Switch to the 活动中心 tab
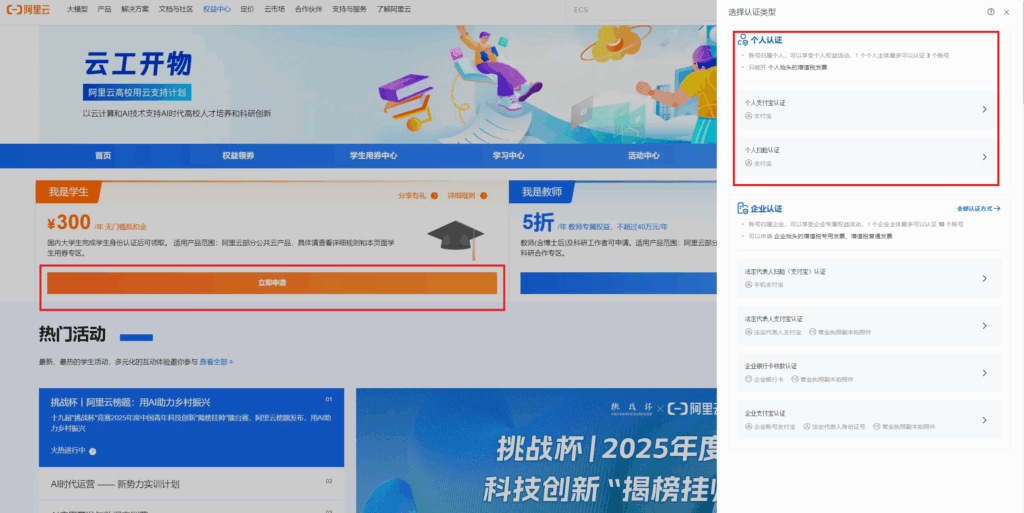This screenshot has width=1024, height=513. (x=644, y=156)
